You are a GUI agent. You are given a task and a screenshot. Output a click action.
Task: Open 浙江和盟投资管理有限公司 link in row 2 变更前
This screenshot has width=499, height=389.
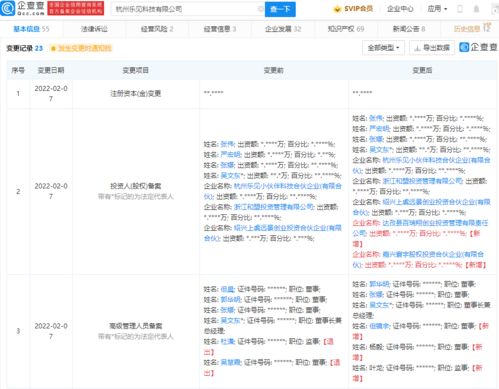[x=274, y=207]
